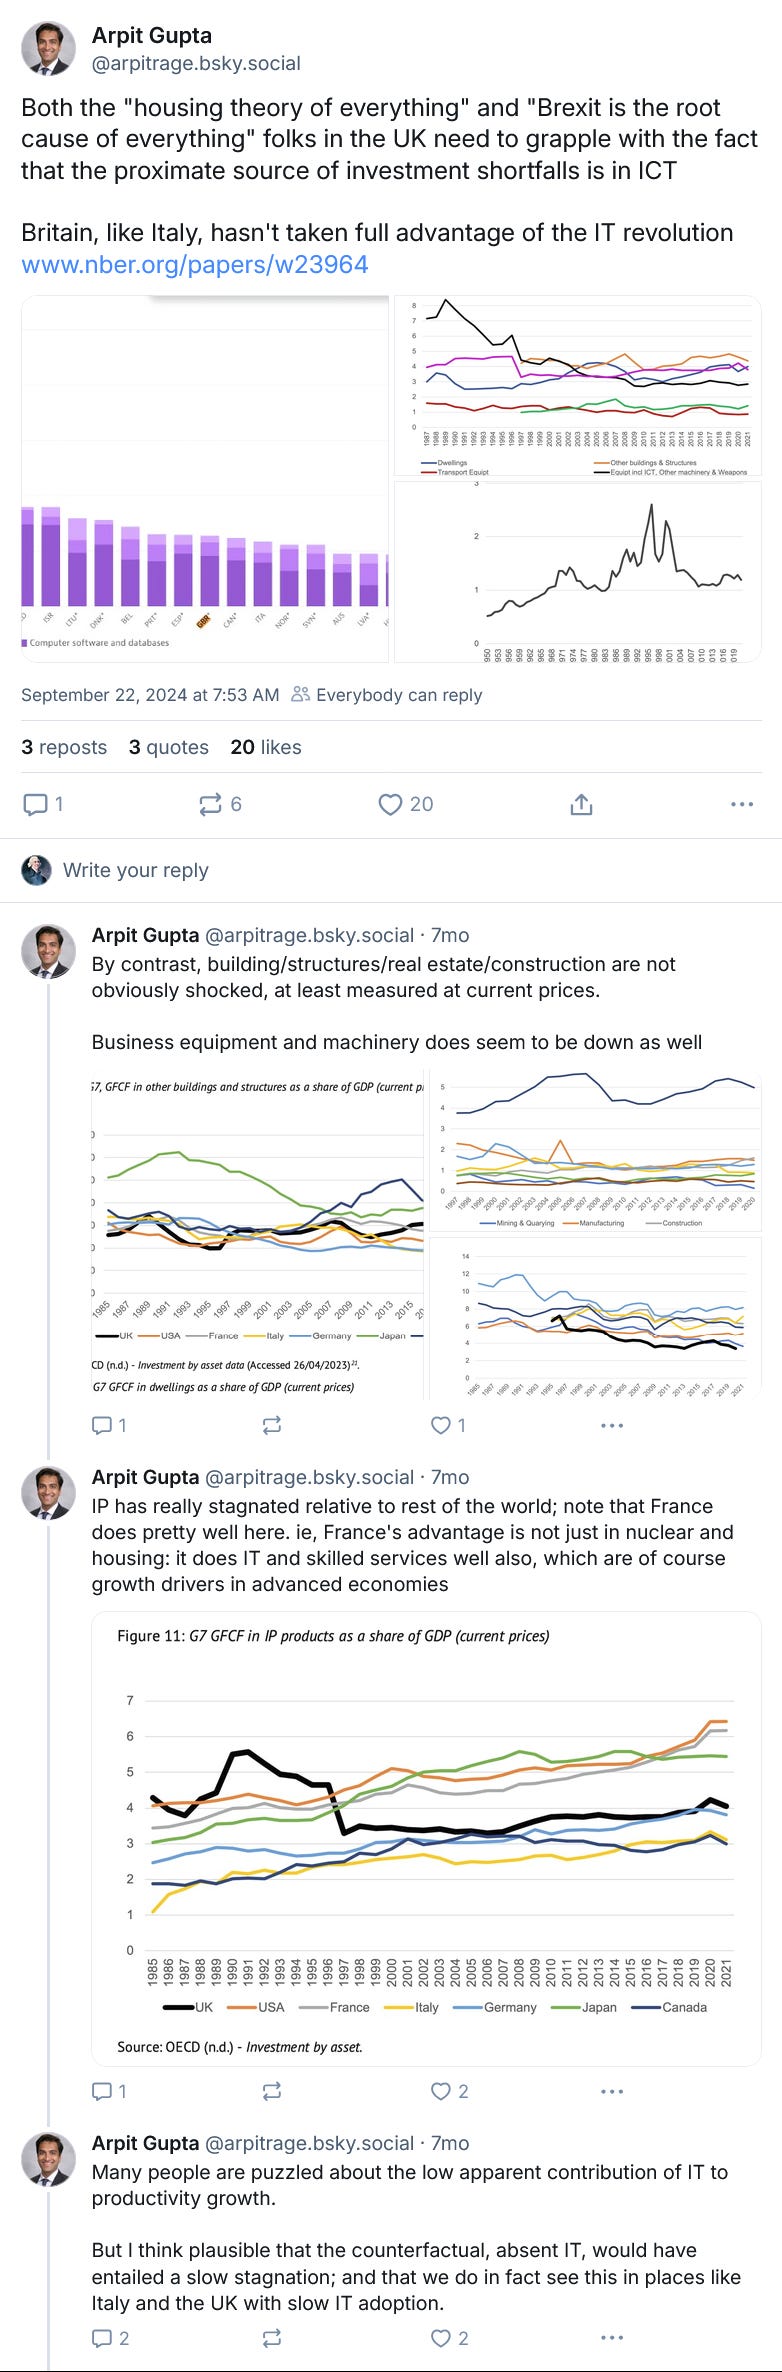The height and width of the screenshot is (2372, 782).
Task: Click reply icon on the productivity growth post
Action: point(102,2338)
